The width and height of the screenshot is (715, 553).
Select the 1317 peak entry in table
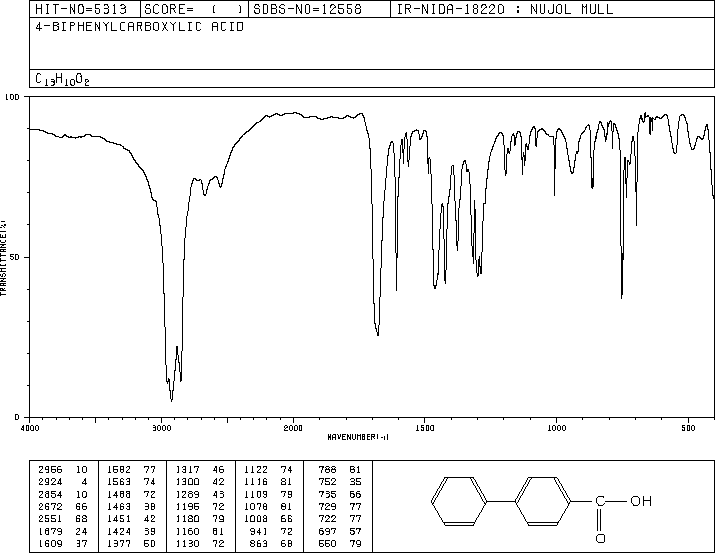point(200,470)
